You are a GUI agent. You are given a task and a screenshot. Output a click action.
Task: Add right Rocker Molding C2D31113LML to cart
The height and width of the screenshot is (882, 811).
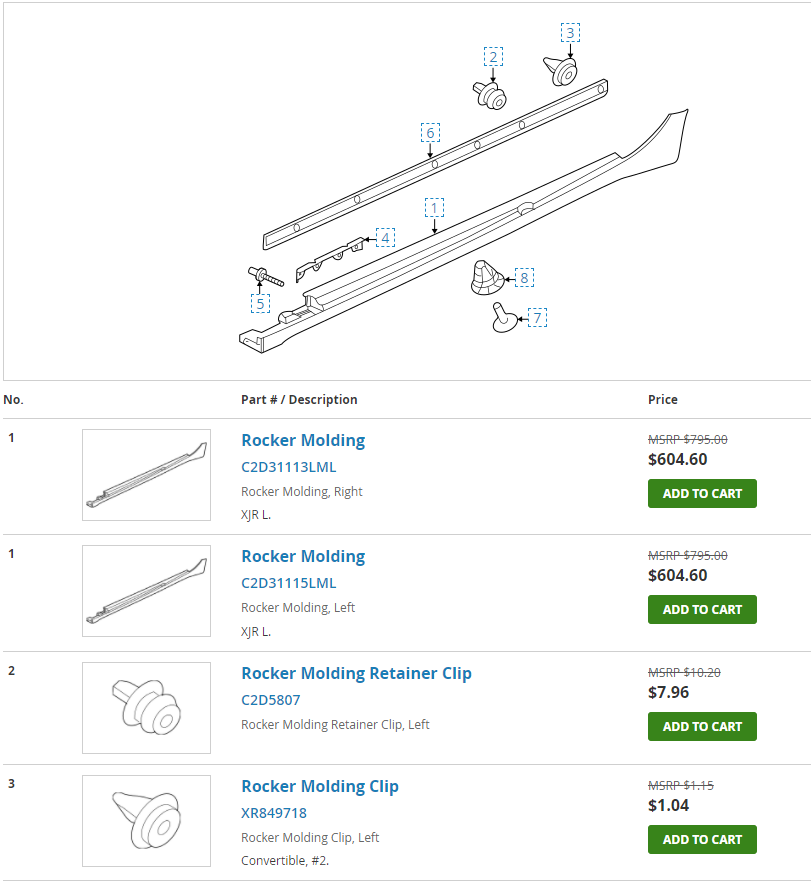(x=702, y=493)
